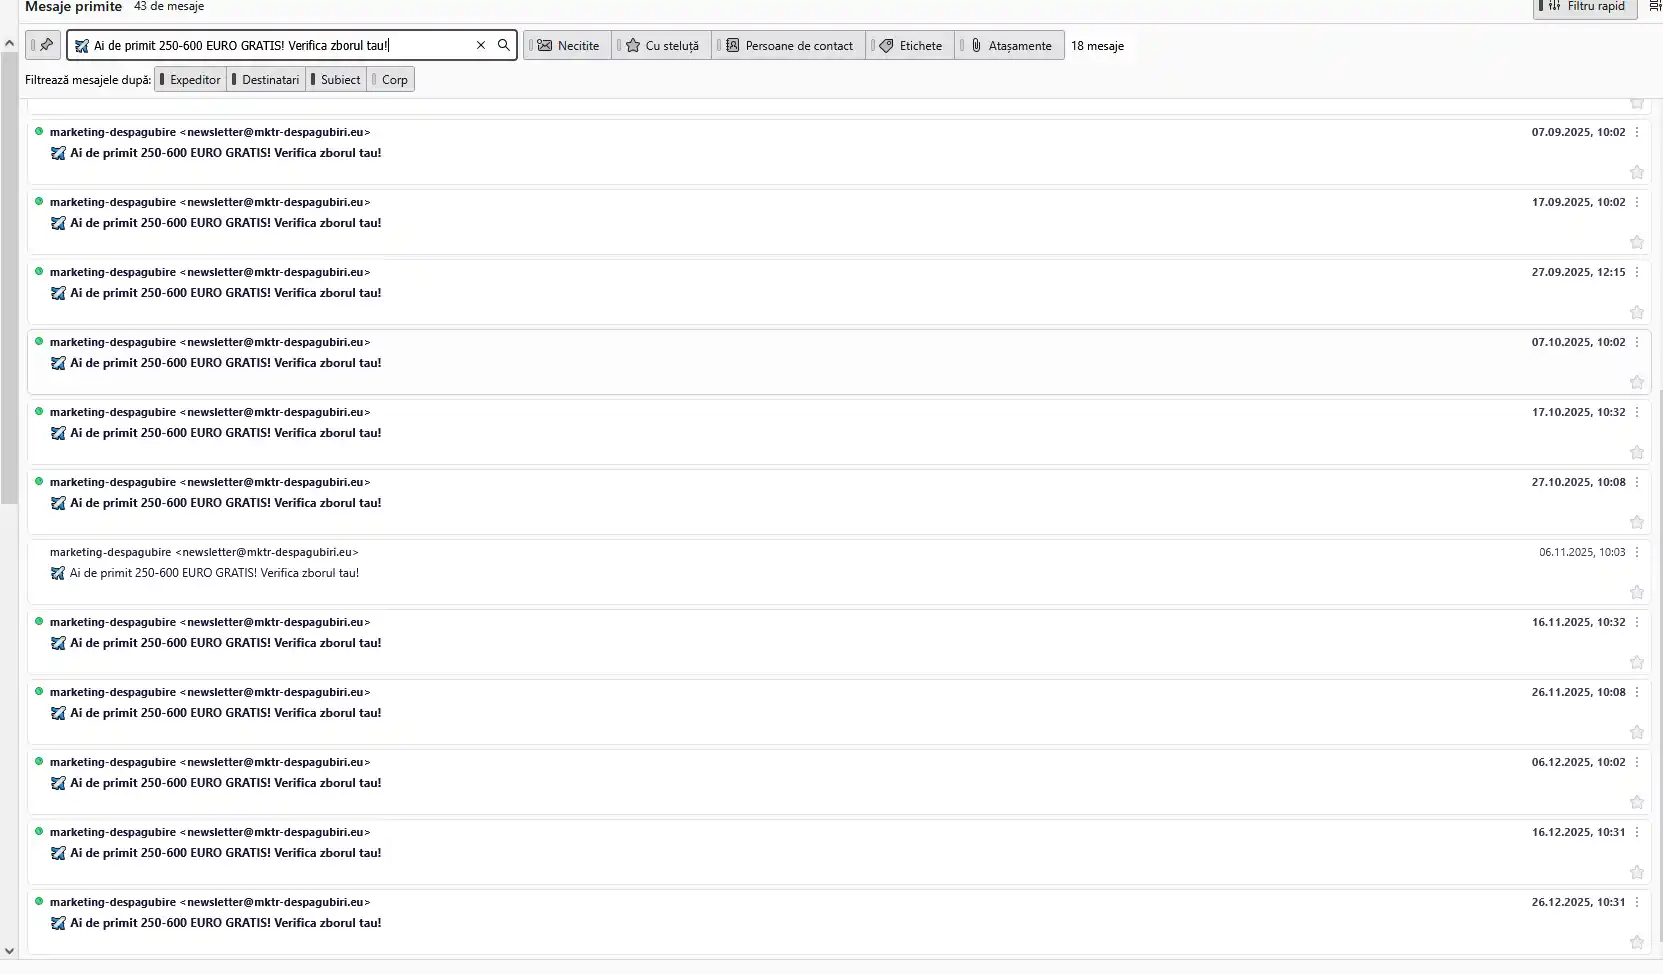1663x974 pixels.
Task: Click inside the quick filter search field
Action: click(x=280, y=46)
